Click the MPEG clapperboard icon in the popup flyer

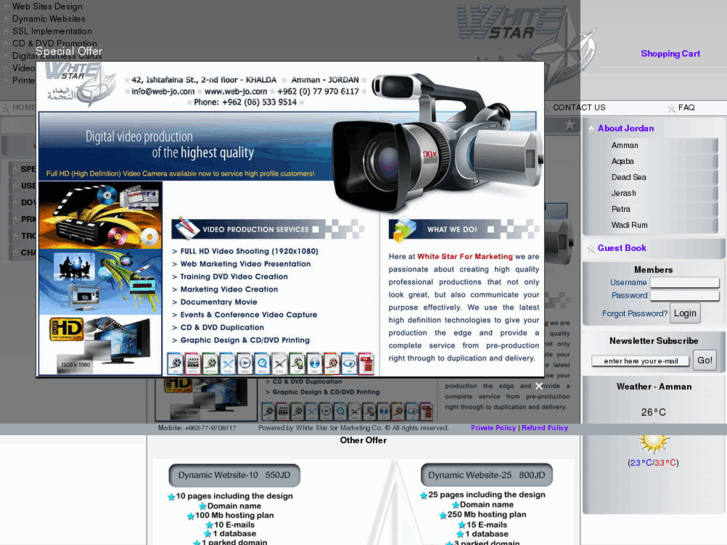click(x=193, y=363)
